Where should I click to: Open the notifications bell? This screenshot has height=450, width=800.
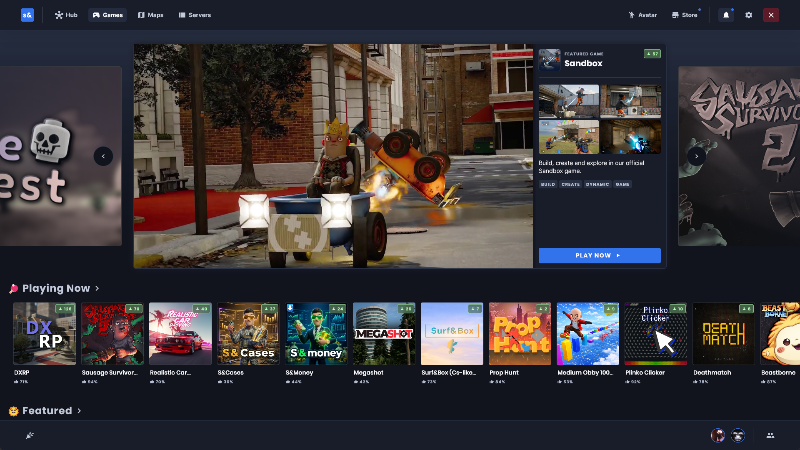[726, 15]
